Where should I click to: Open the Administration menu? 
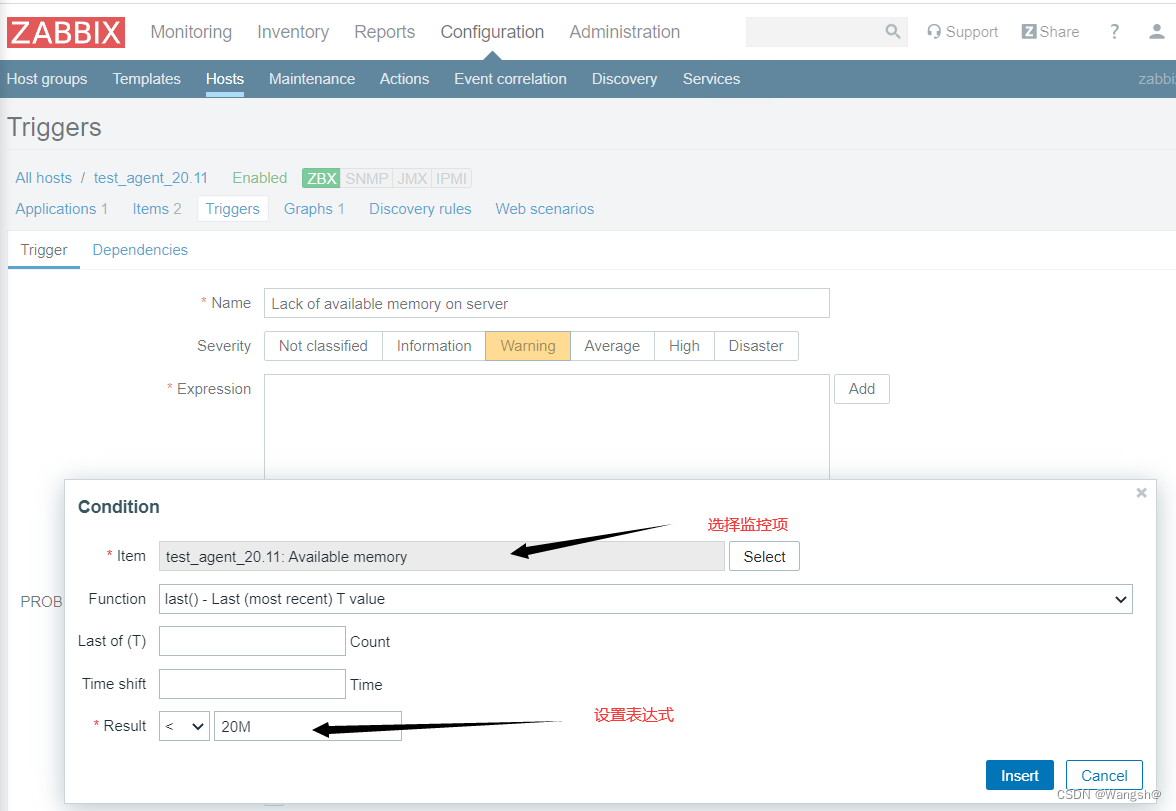625,32
